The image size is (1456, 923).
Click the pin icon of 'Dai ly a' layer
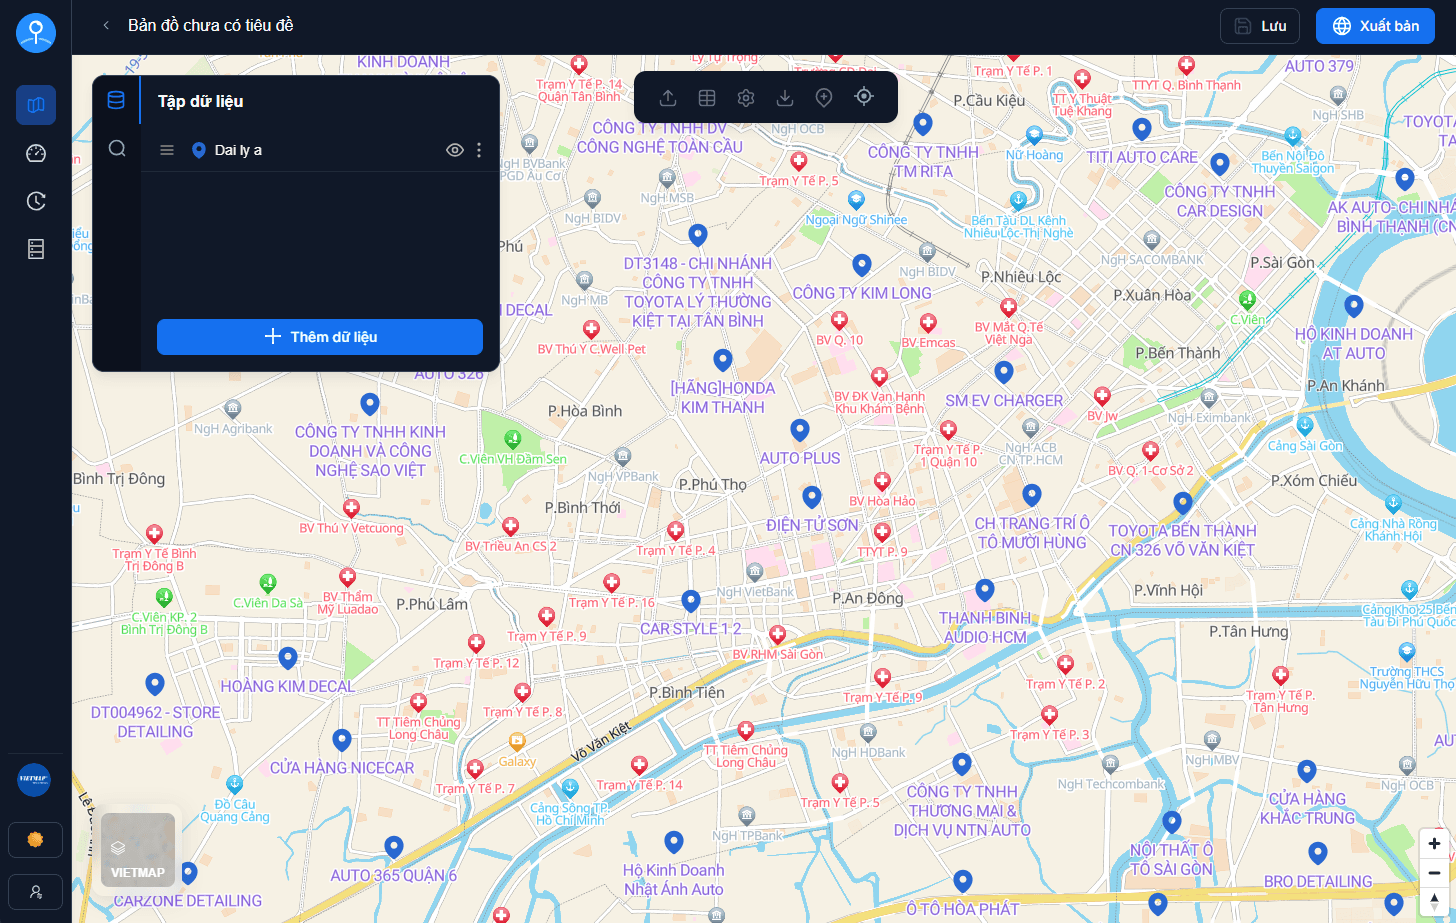[198, 150]
